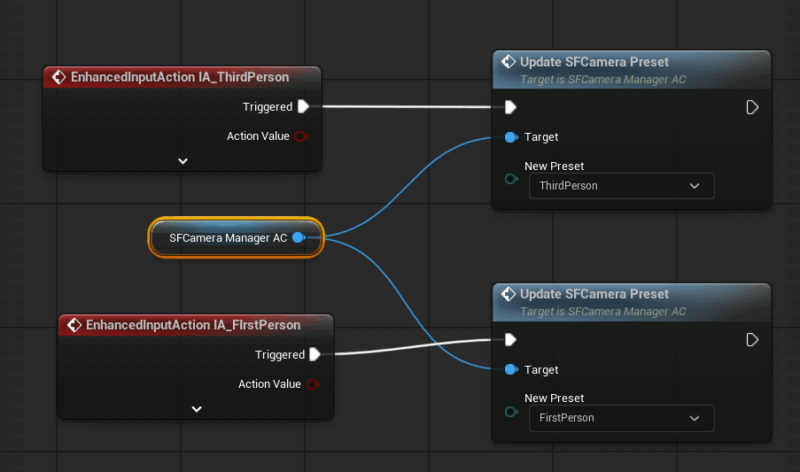The height and width of the screenshot is (472, 800).
Task: Click Target pin on ThirdPerson preset node
Action: click(511, 137)
